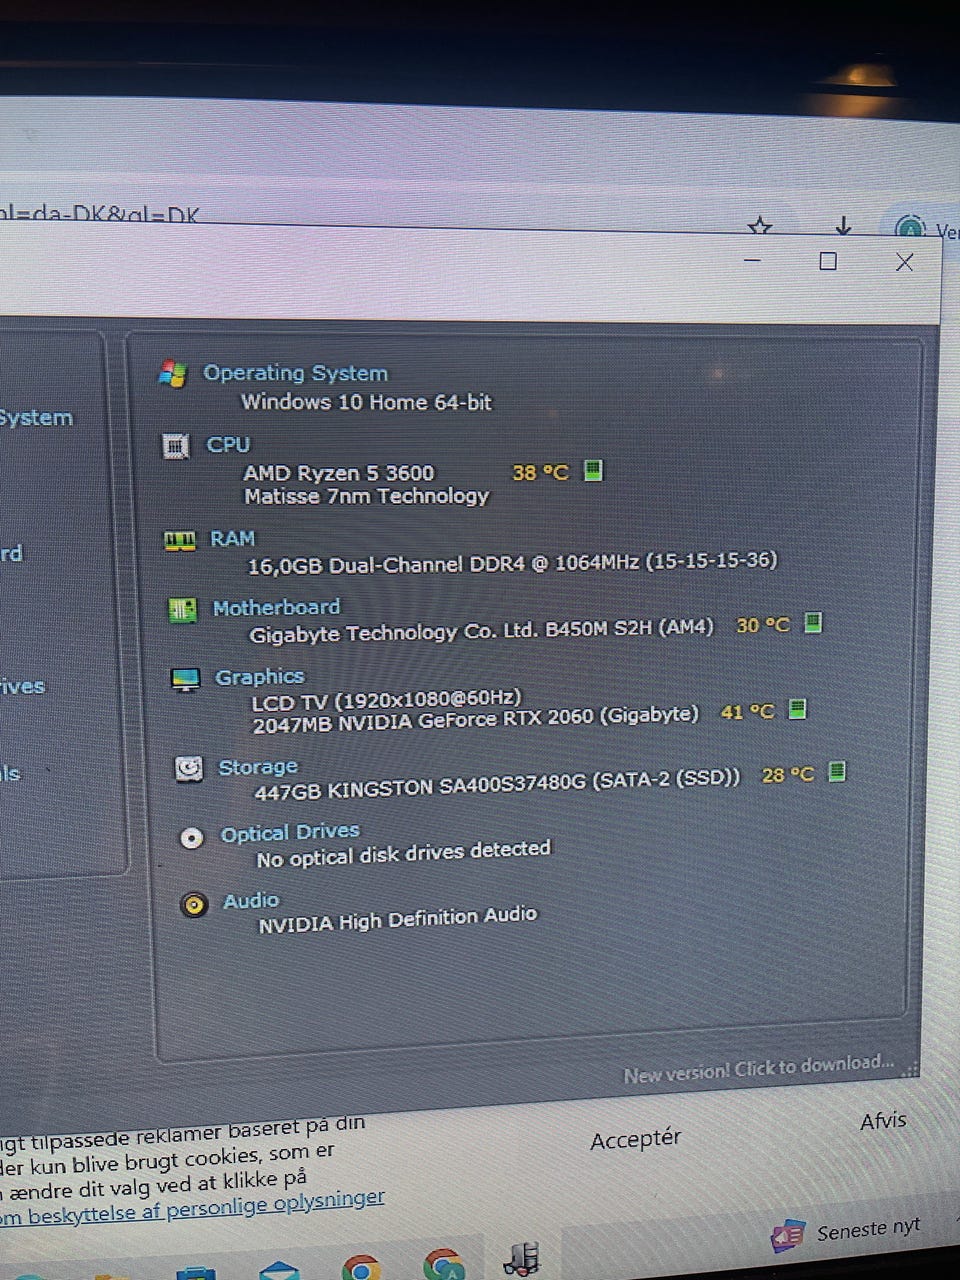Open the Seneste nyt taskbar widget
The height and width of the screenshot is (1280, 960).
pyautogui.click(x=846, y=1233)
